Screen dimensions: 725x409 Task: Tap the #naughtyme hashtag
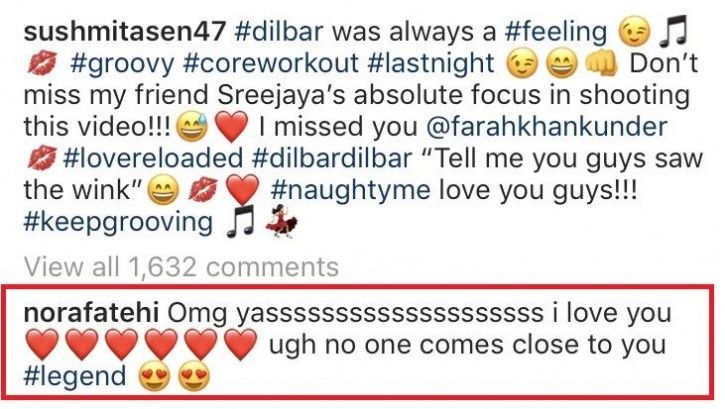click(350, 190)
